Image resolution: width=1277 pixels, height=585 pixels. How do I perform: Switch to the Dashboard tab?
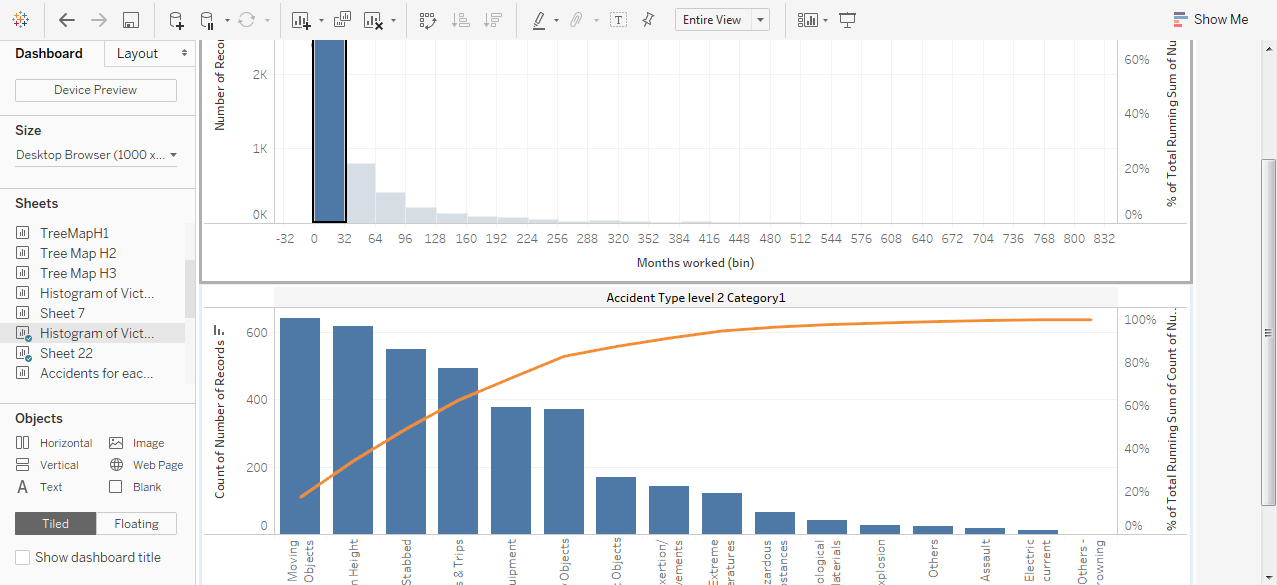49,53
